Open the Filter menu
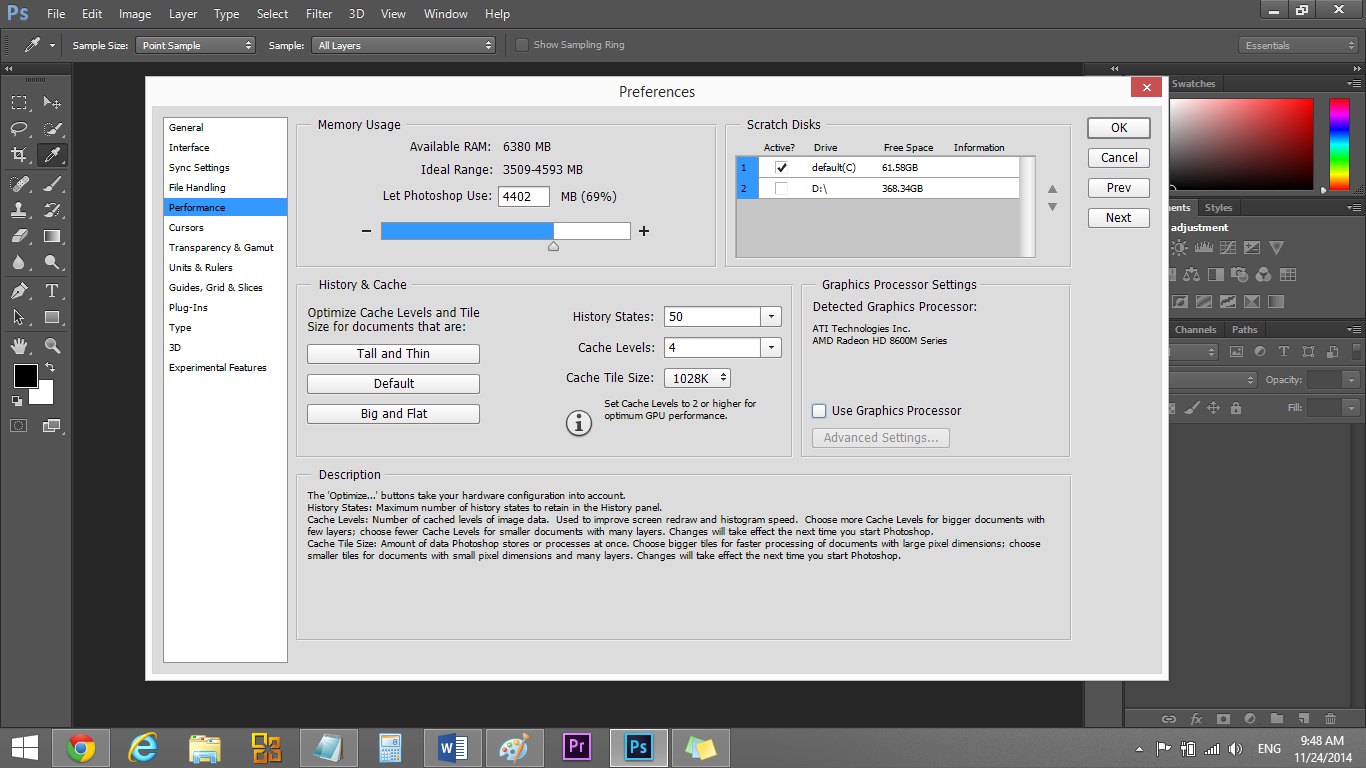The width and height of the screenshot is (1366, 768). (x=319, y=14)
